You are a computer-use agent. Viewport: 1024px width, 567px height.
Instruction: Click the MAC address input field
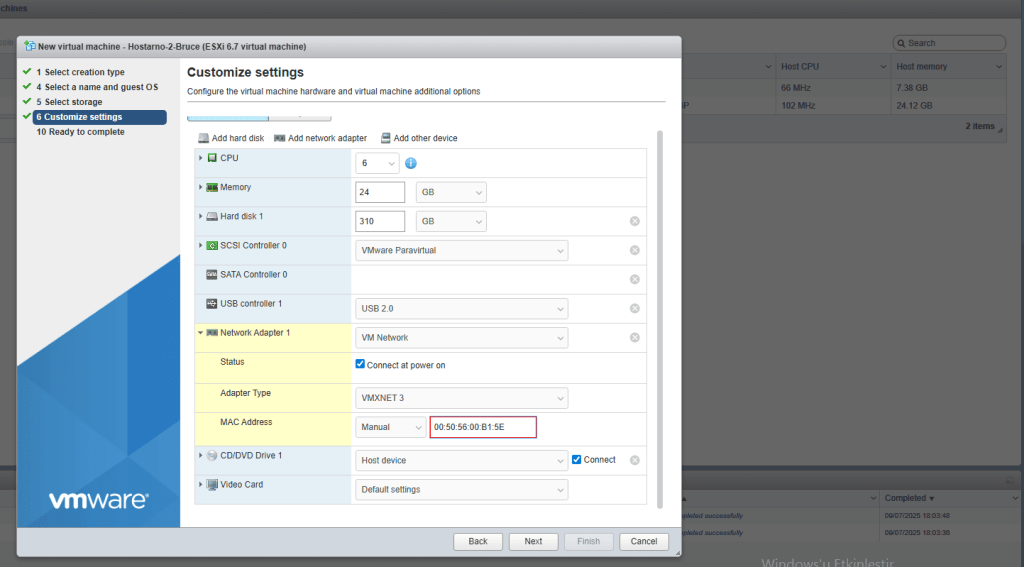(x=483, y=427)
